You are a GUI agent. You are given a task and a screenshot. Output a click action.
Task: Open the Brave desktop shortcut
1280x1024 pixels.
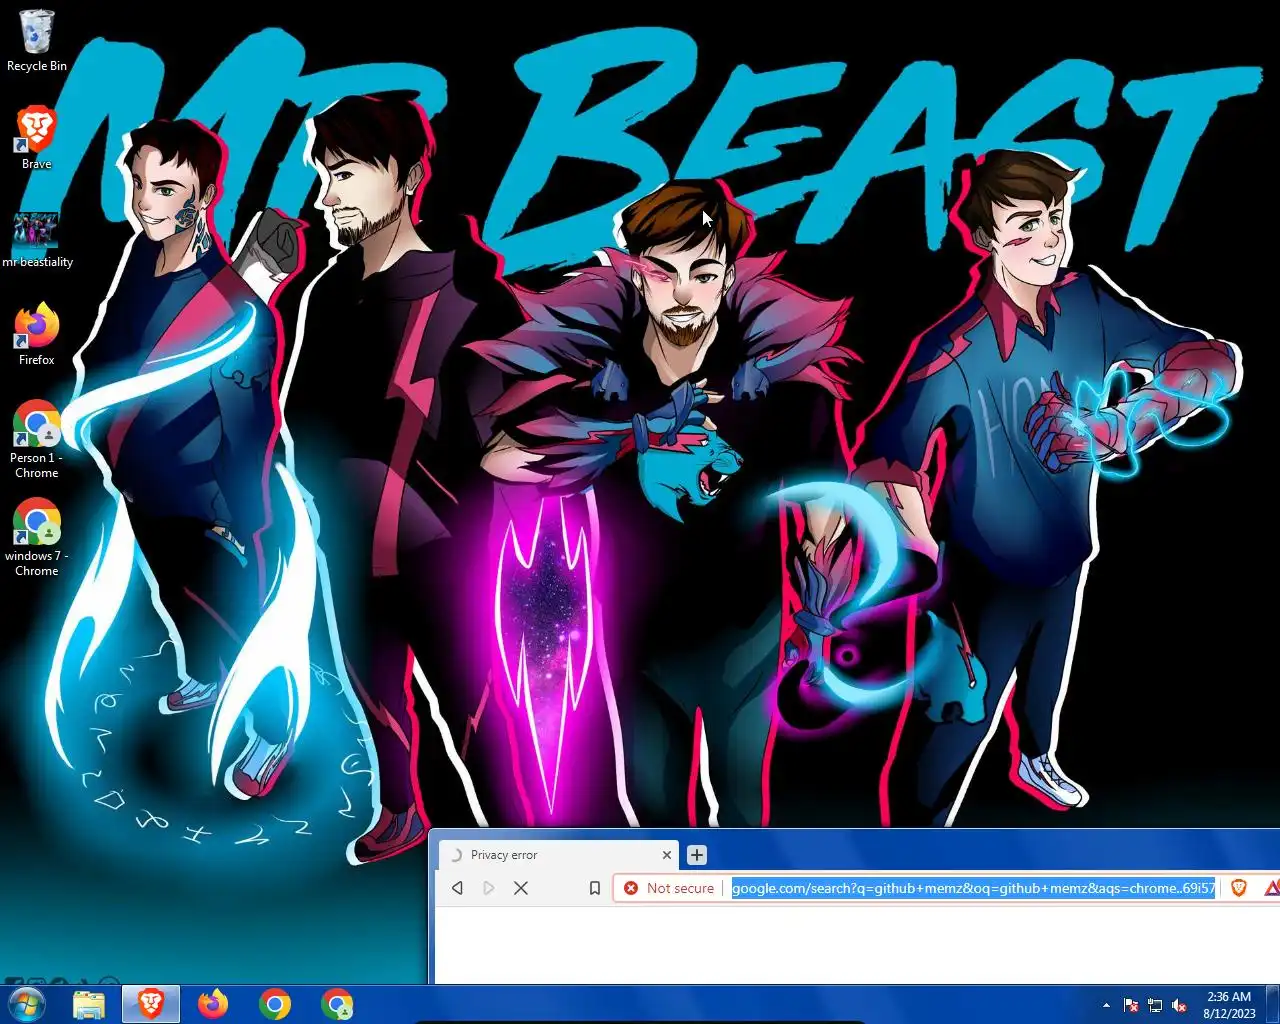(x=36, y=137)
